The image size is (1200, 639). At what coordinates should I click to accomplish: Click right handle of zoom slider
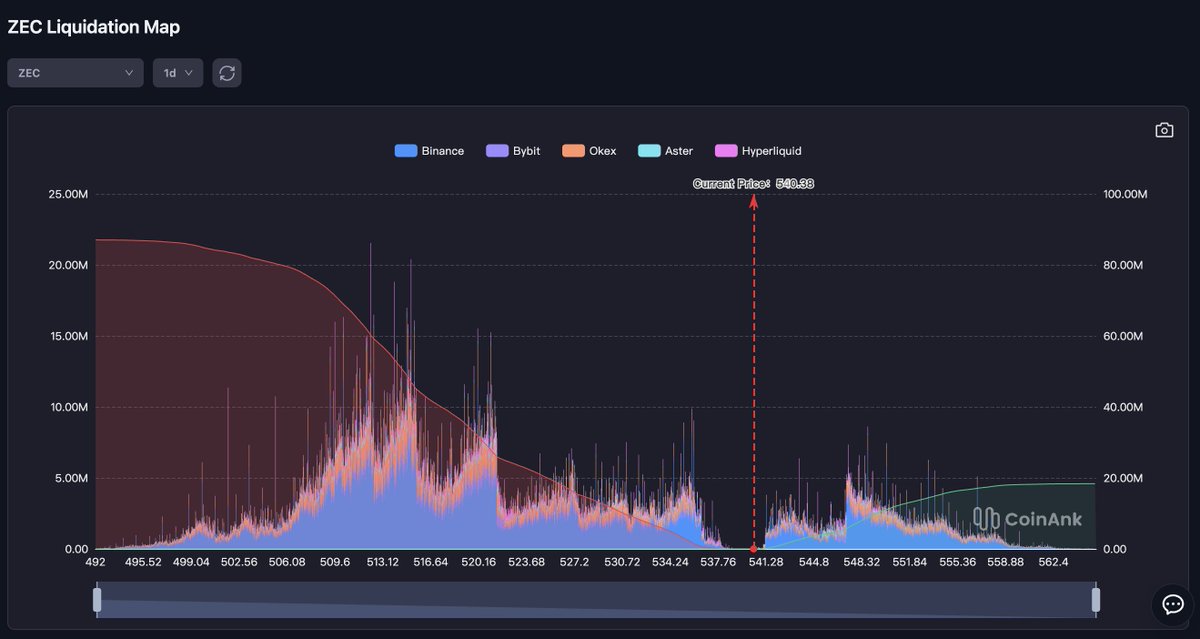point(1096,600)
